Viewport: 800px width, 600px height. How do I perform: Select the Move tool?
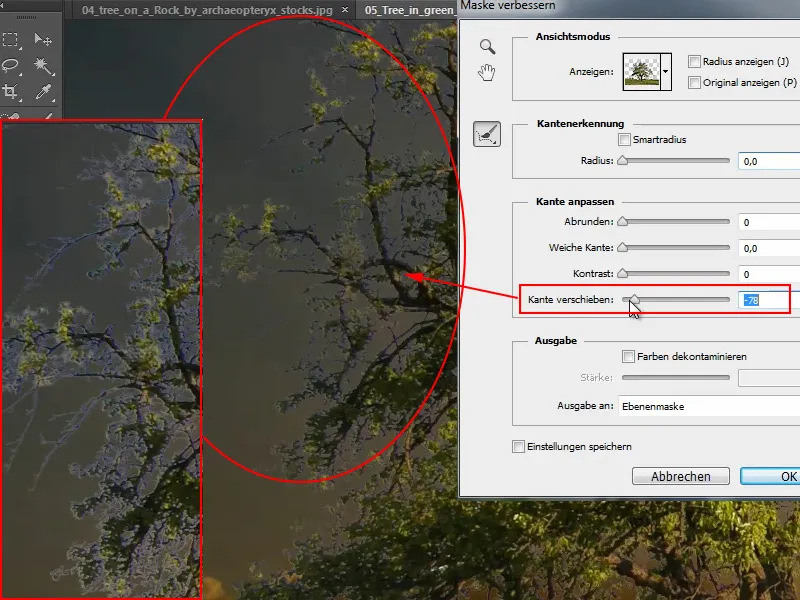pyautogui.click(x=43, y=40)
